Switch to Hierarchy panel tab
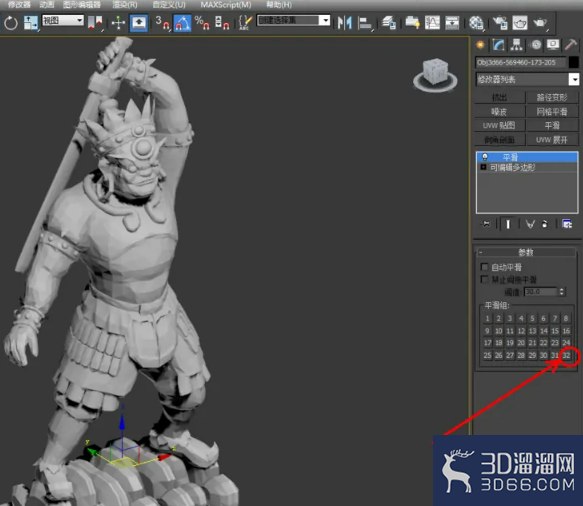Image resolution: width=583 pixels, height=506 pixels. tap(516, 45)
